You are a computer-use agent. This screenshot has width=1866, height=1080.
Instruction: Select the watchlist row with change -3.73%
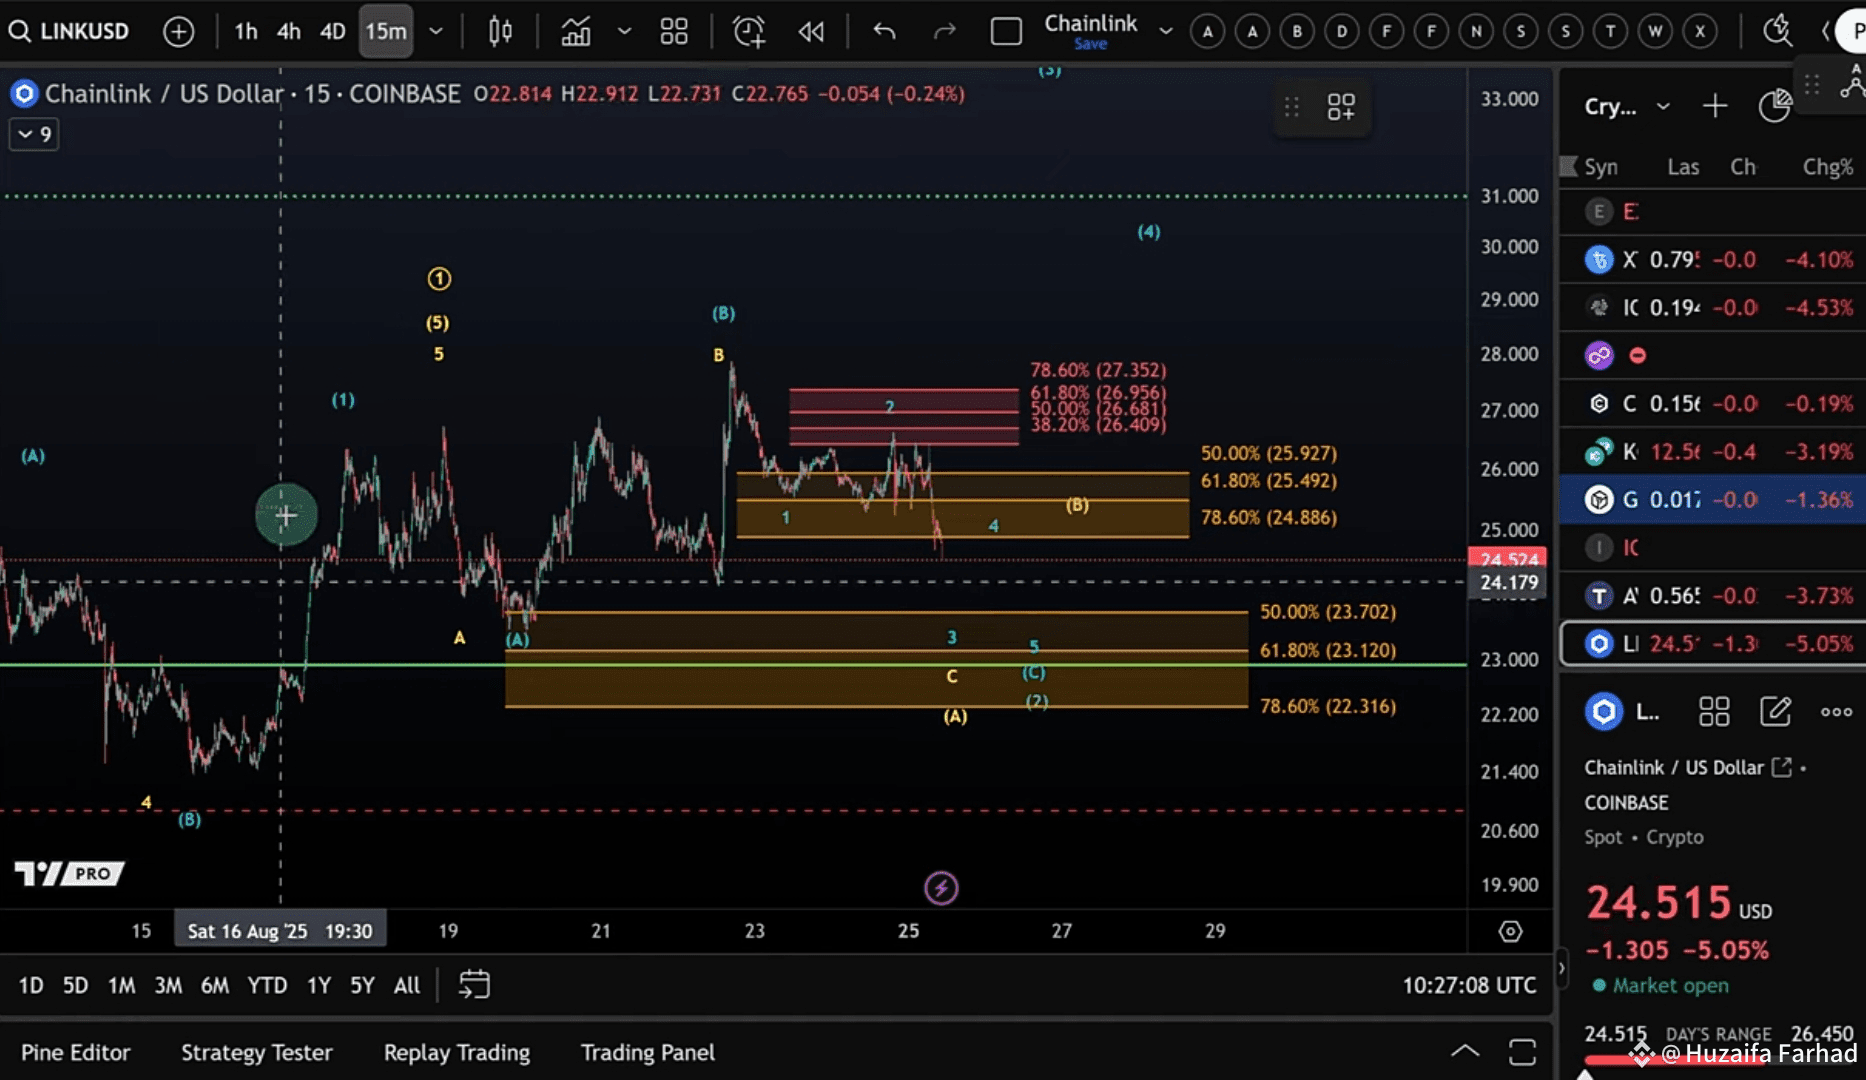[x=1713, y=595]
